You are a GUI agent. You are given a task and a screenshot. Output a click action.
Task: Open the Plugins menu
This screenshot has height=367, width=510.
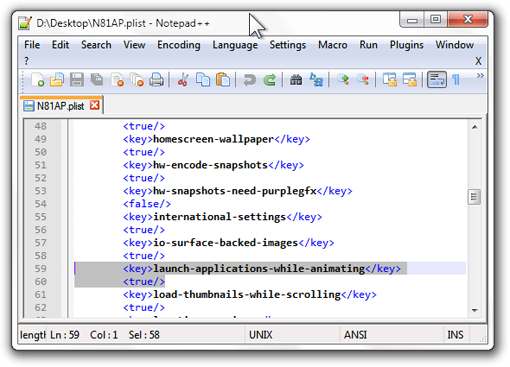[407, 45]
